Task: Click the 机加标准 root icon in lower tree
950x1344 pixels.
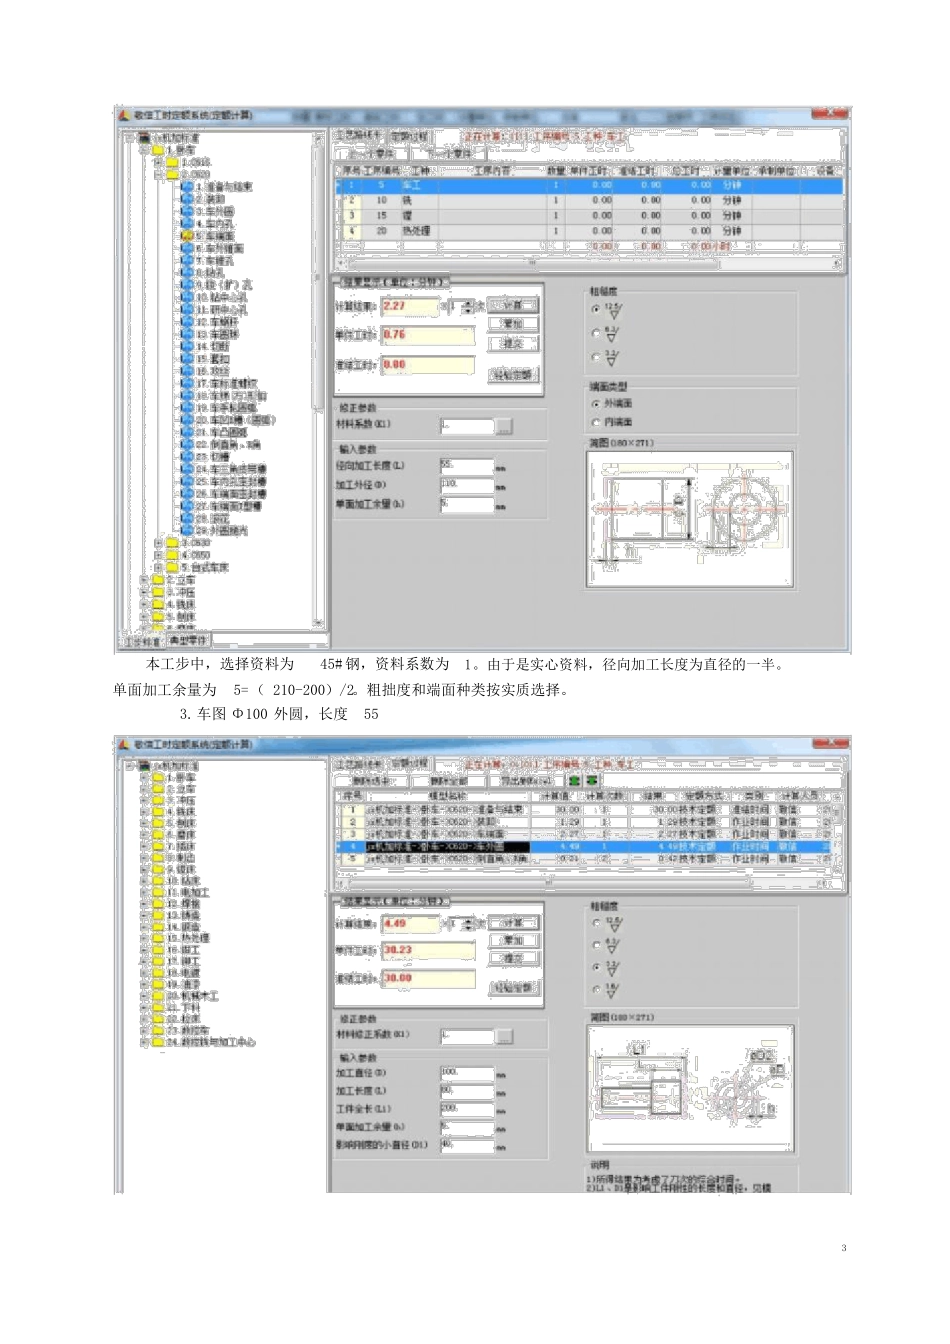Action: pyautogui.click(x=144, y=765)
